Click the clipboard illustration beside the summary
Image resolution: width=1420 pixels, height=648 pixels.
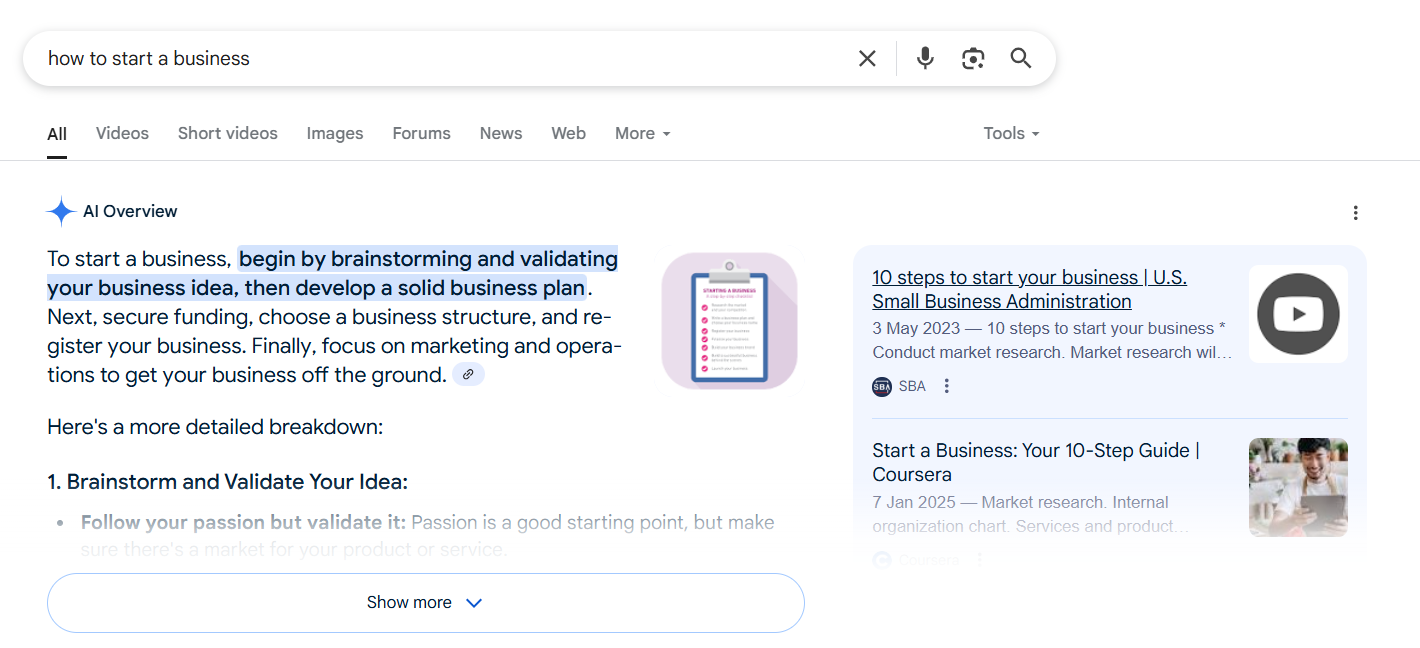729,320
